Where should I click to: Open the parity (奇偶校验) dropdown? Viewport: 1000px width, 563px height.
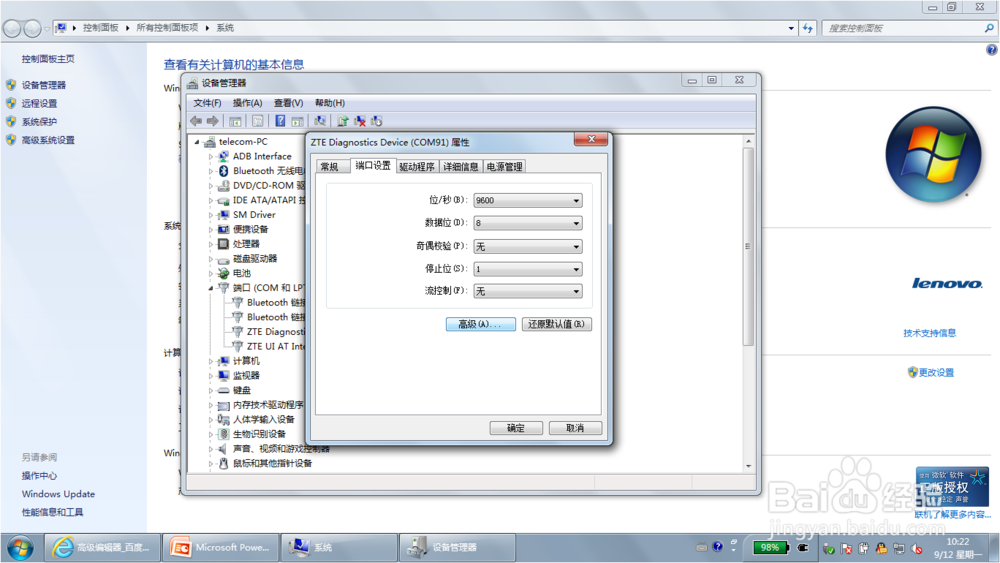click(527, 246)
